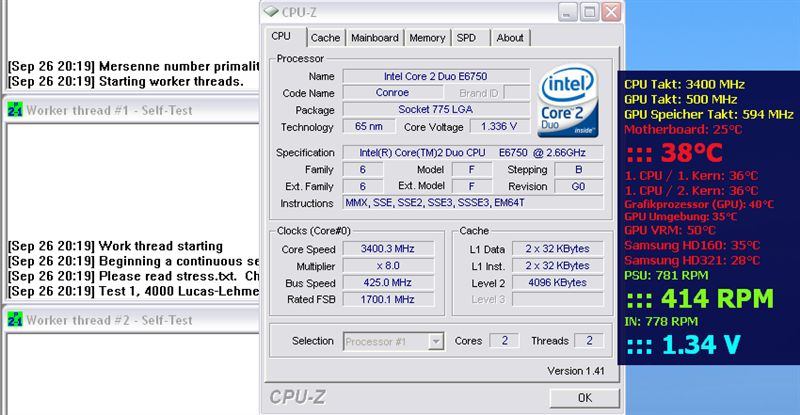800x415 pixels.
Task: Click Worker thread #1 window icon
Action: [x=15, y=110]
